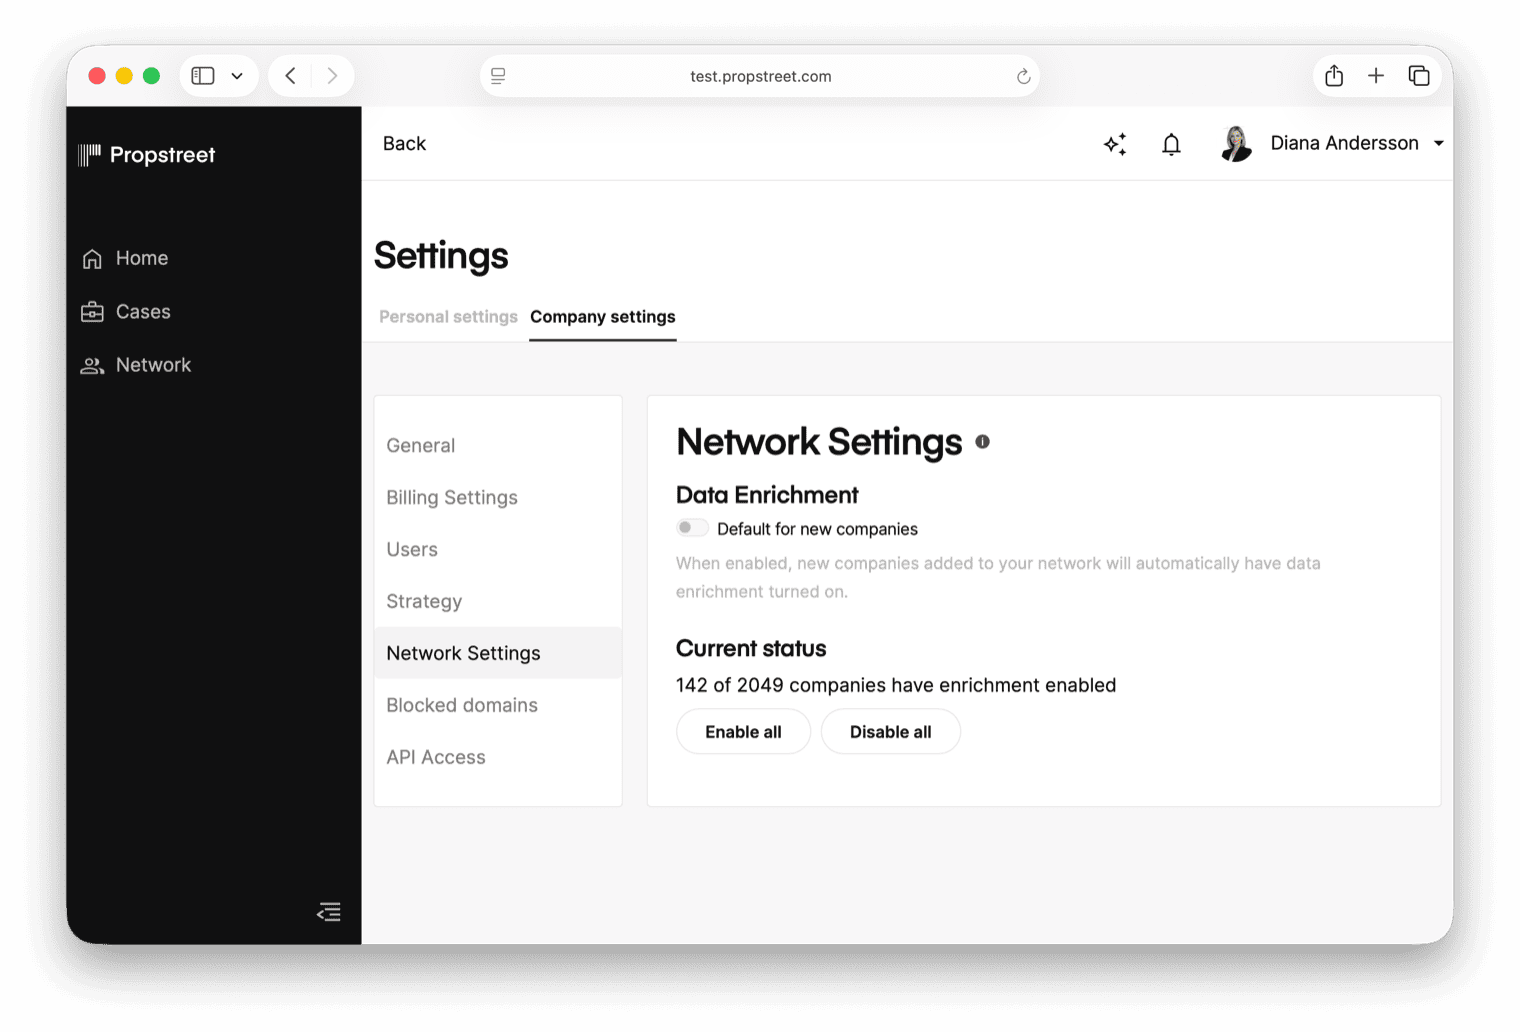The height and width of the screenshot is (1032, 1520).
Task: Open Network from the sidebar
Action: point(153,364)
